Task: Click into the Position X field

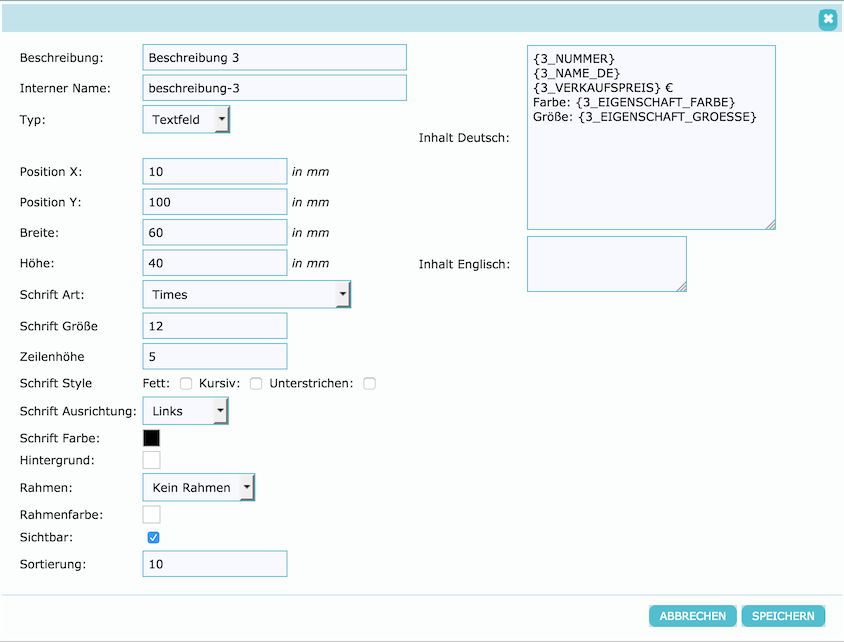Action: tap(214, 171)
